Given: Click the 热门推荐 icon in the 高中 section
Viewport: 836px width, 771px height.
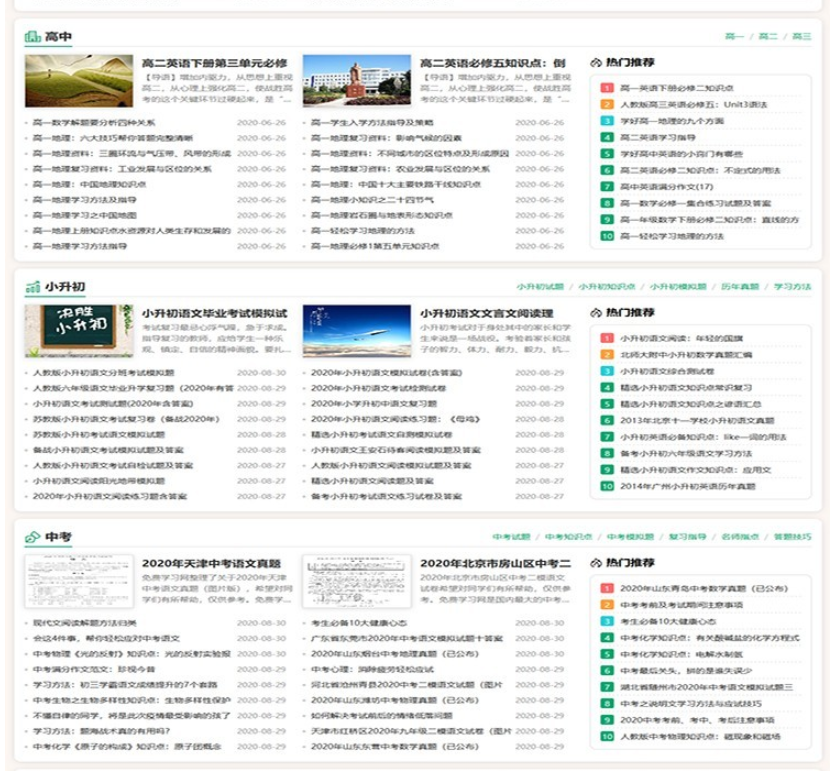Looking at the screenshot, I should [x=597, y=60].
